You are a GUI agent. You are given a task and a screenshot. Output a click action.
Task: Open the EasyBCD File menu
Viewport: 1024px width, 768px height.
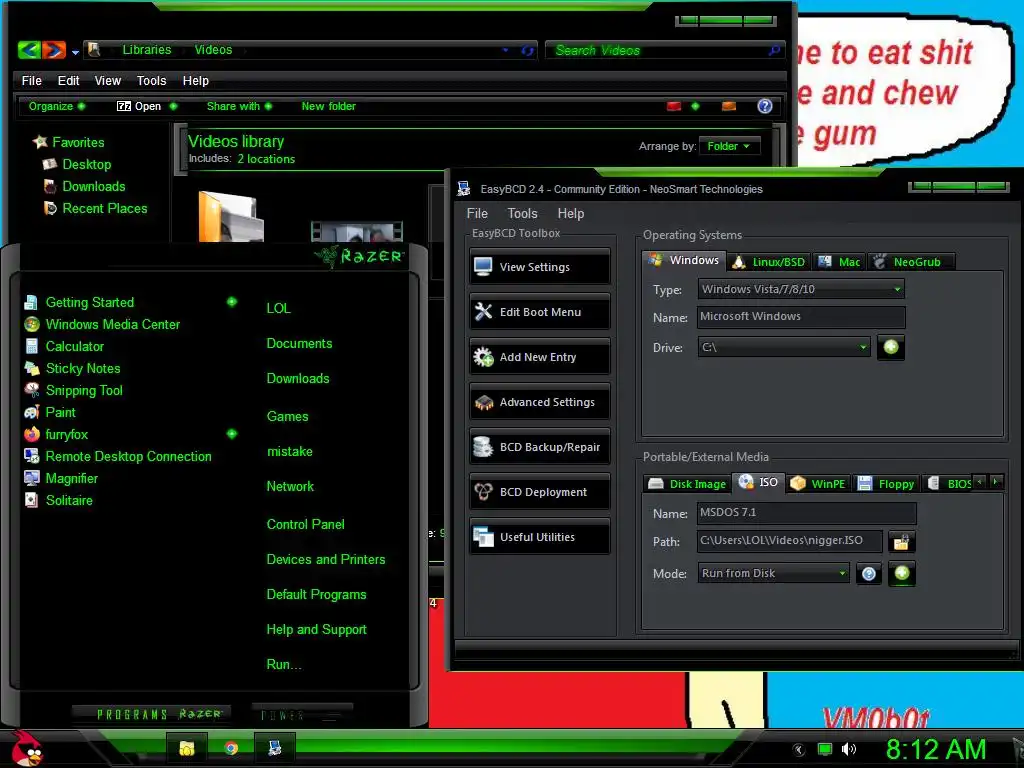click(x=477, y=214)
